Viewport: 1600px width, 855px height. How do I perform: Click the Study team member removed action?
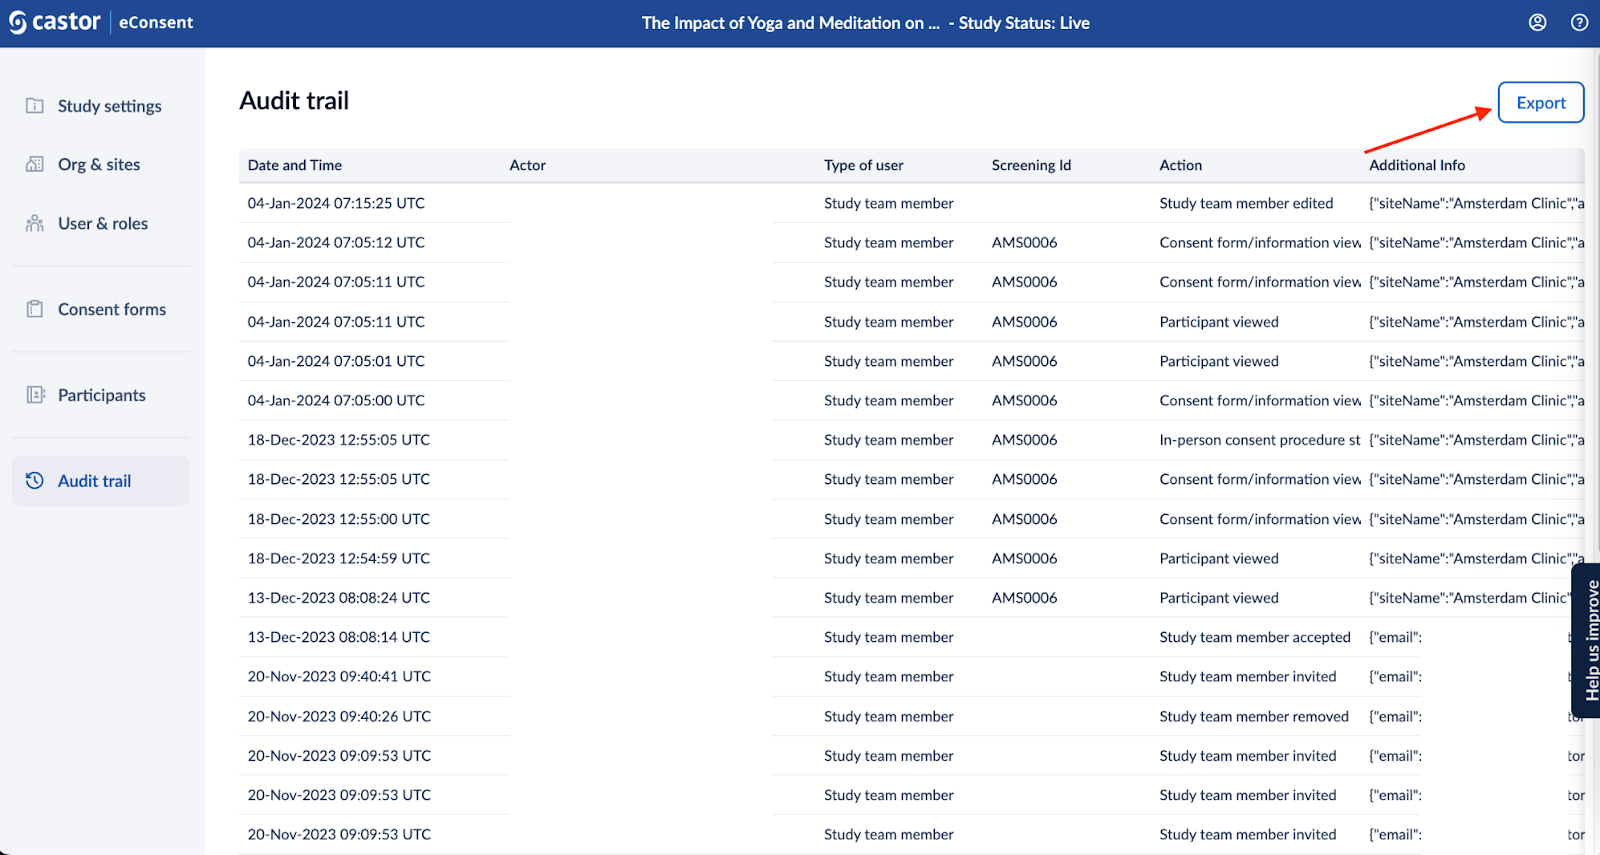click(x=1254, y=716)
